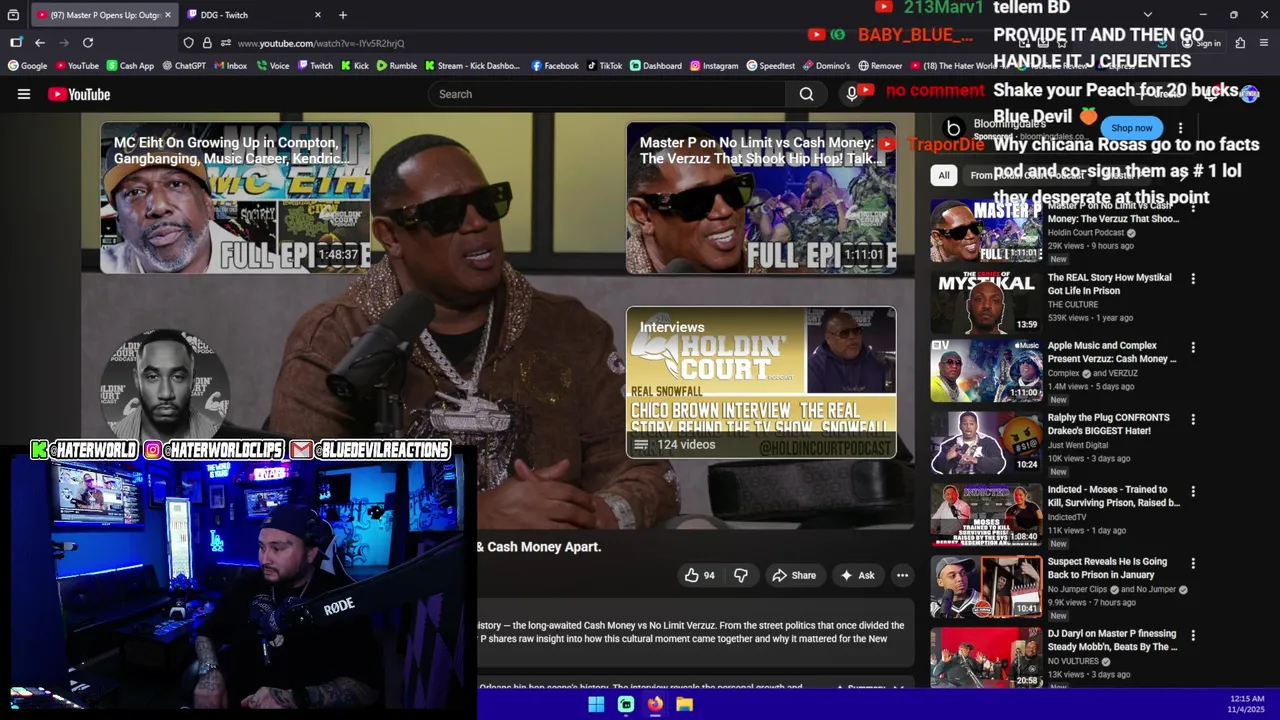
Task: Open the Voice bookmark
Action: pyautogui.click(x=273, y=66)
